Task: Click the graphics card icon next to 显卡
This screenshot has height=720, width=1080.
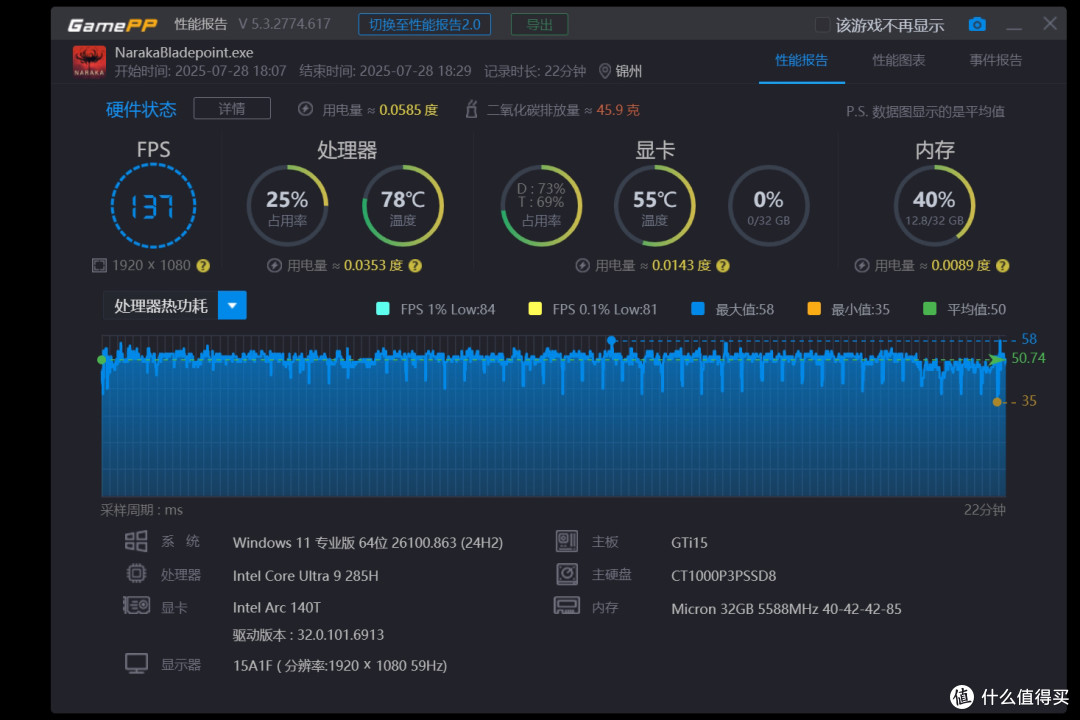Action: pyautogui.click(x=136, y=606)
